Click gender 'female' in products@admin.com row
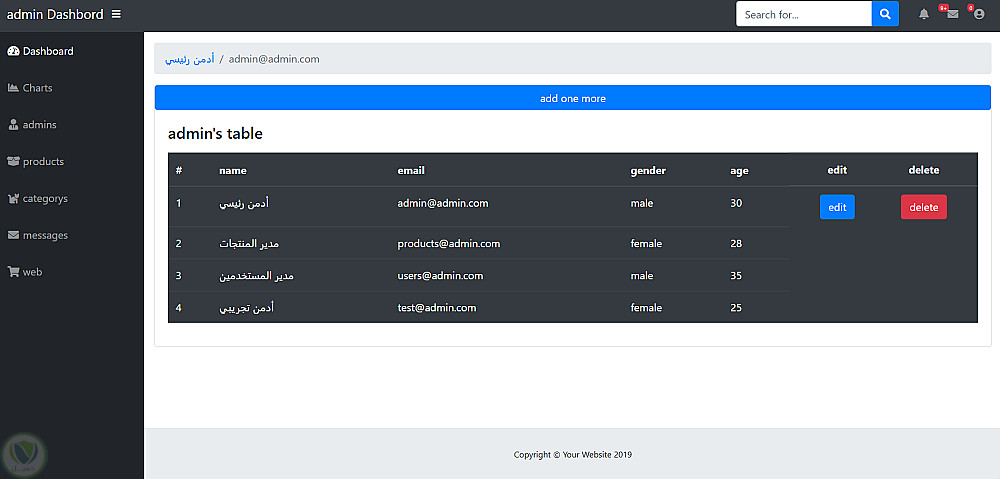 click(x=646, y=244)
